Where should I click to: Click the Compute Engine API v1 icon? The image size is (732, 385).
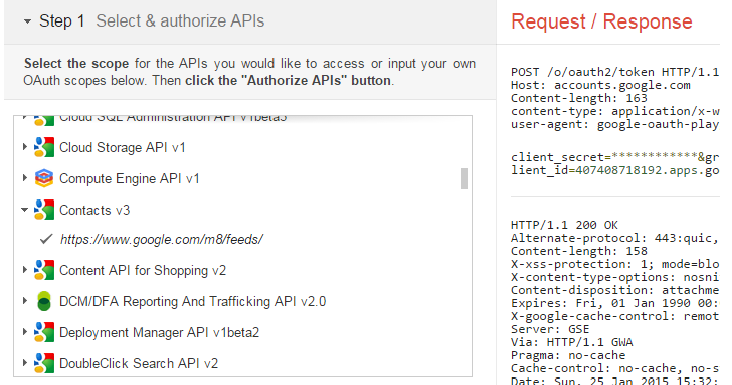click(x=44, y=178)
